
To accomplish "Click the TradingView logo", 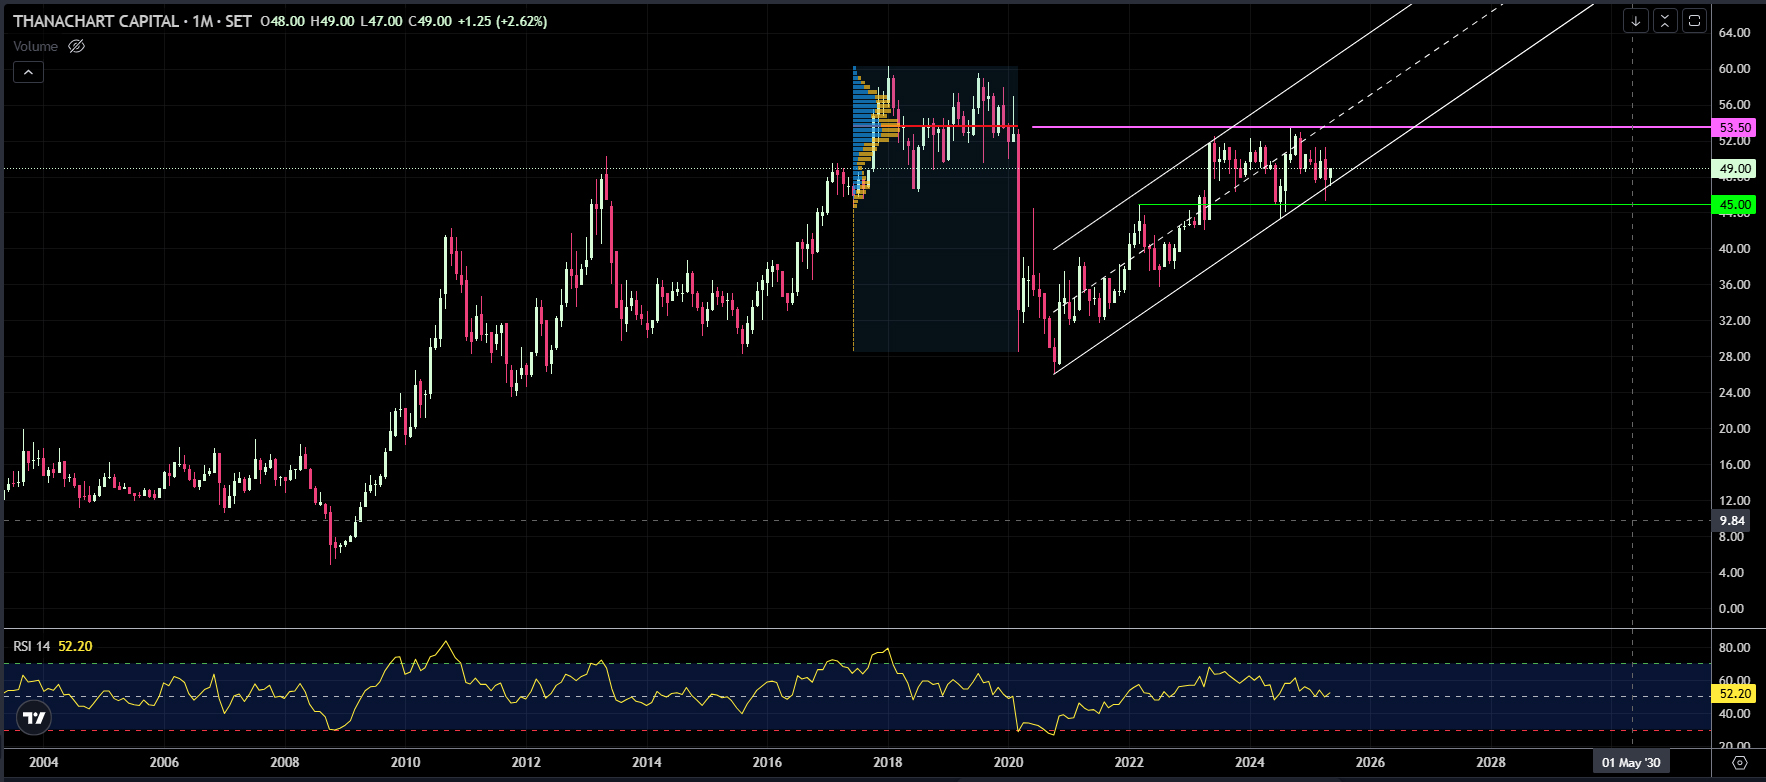I will [x=34, y=718].
